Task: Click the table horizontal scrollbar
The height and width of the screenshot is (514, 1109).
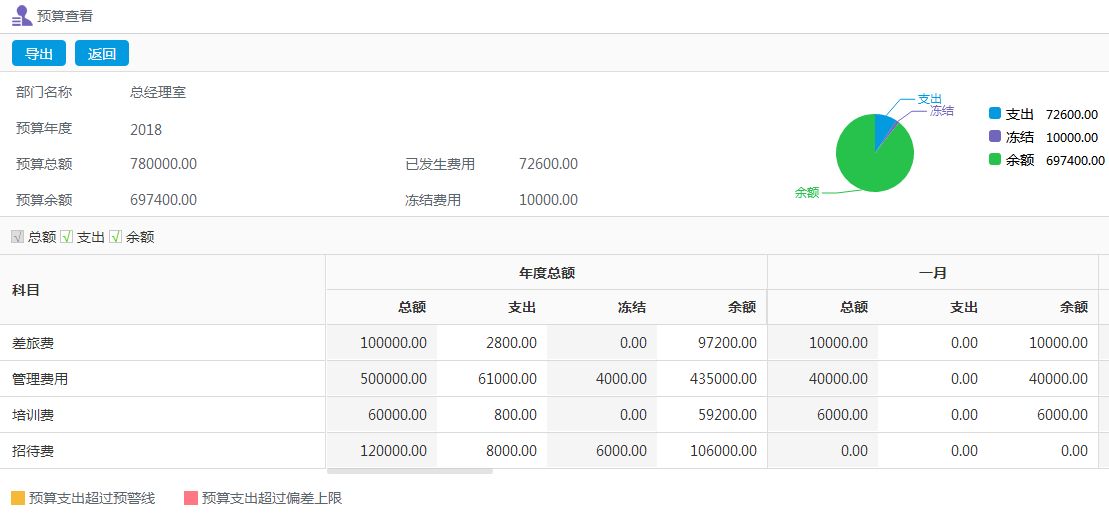Action: click(410, 471)
